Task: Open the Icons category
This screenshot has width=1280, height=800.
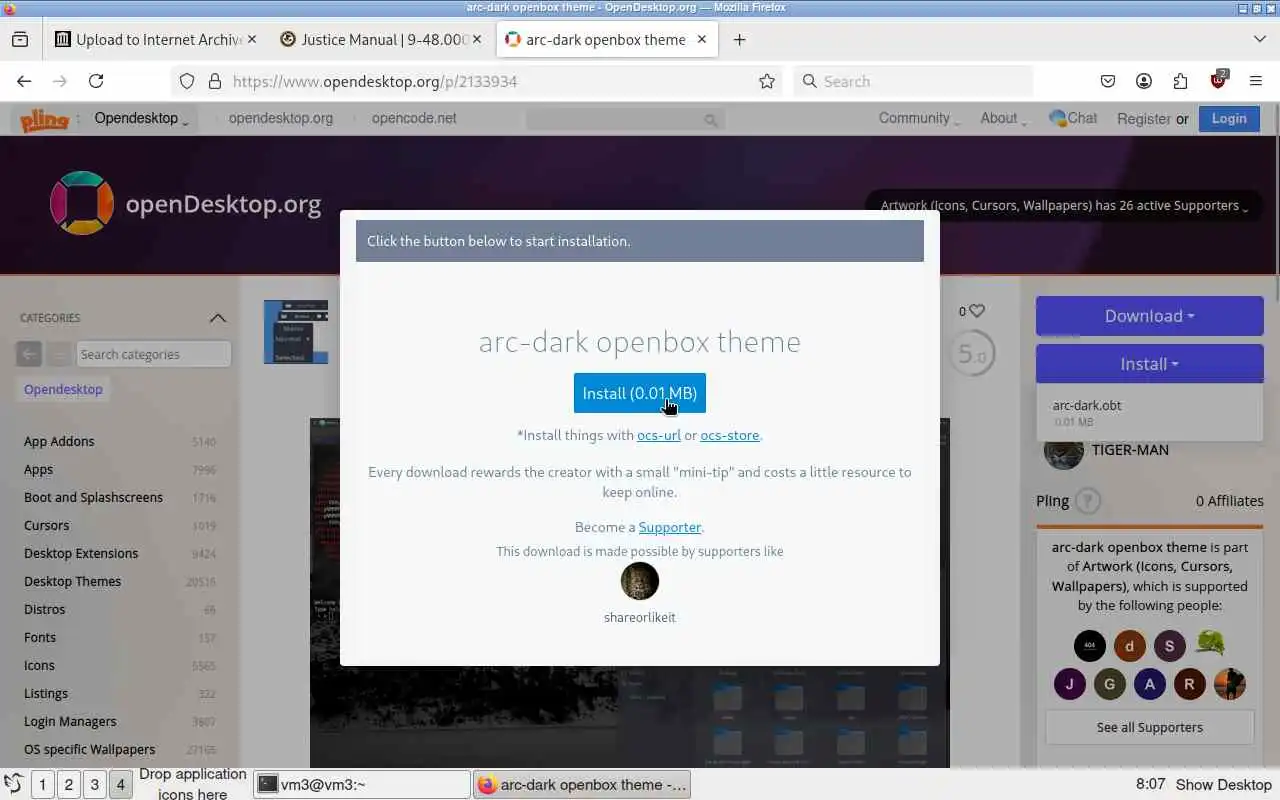Action: [x=39, y=665]
